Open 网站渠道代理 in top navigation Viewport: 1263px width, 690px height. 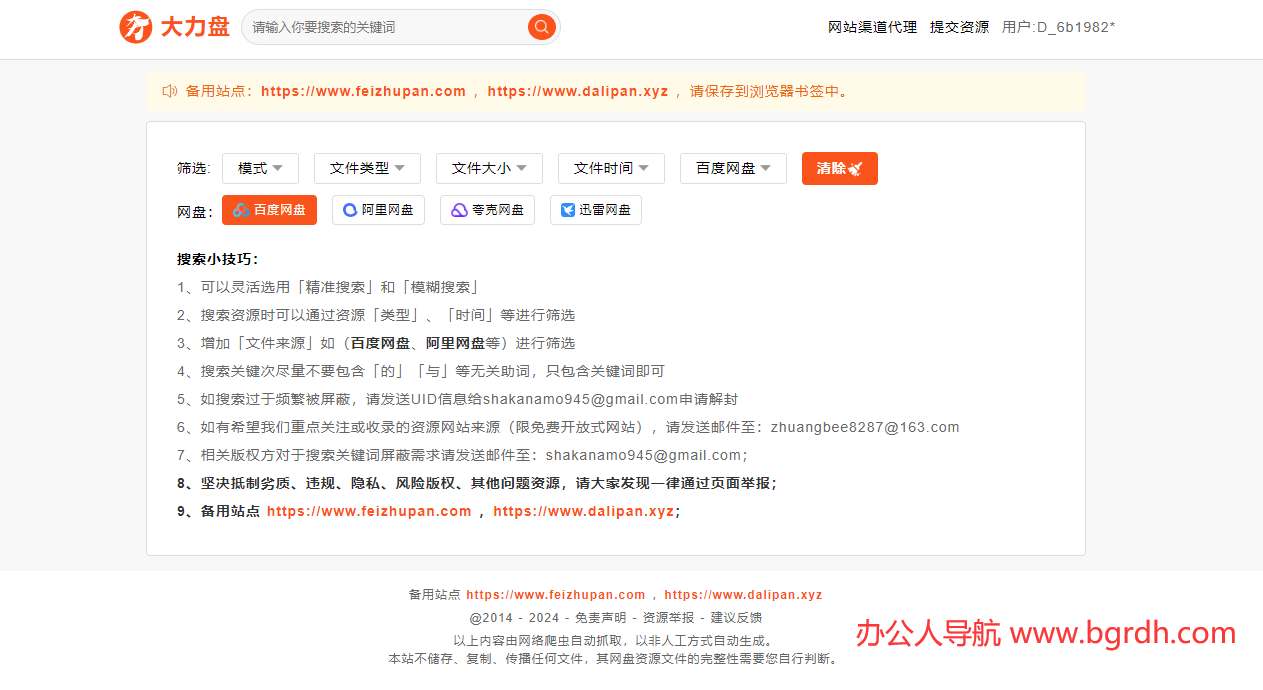click(872, 27)
